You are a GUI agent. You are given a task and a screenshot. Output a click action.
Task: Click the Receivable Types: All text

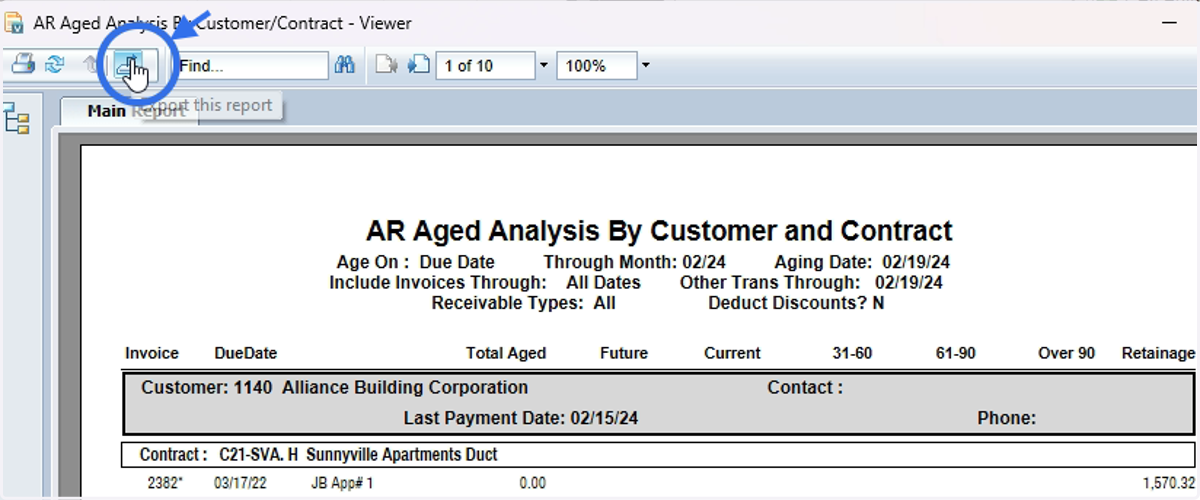pyautogui.click(x=523, y=303)
